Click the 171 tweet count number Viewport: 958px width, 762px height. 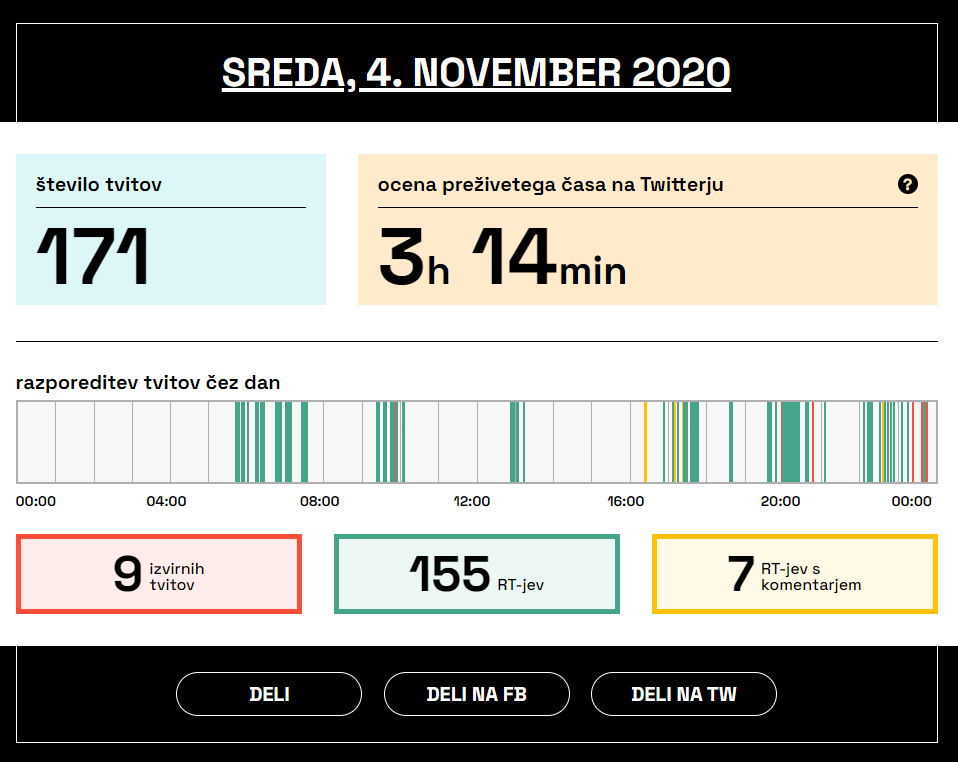pos(93,256)
